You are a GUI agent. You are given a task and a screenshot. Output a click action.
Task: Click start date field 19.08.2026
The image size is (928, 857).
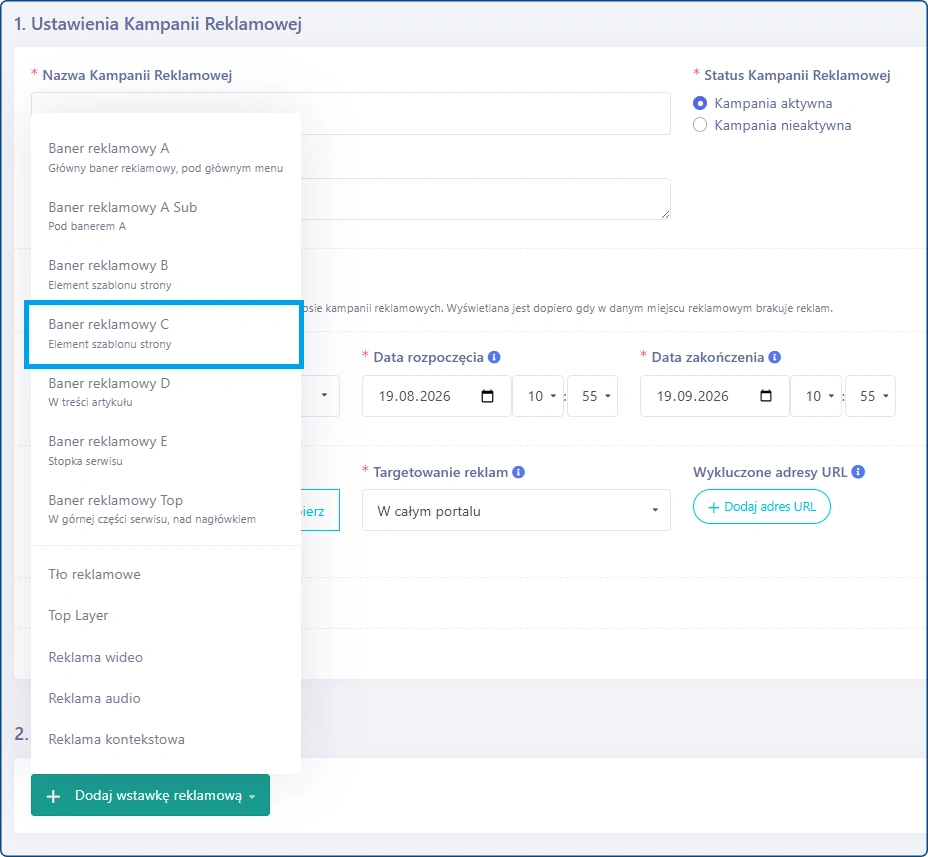(437, 396)
